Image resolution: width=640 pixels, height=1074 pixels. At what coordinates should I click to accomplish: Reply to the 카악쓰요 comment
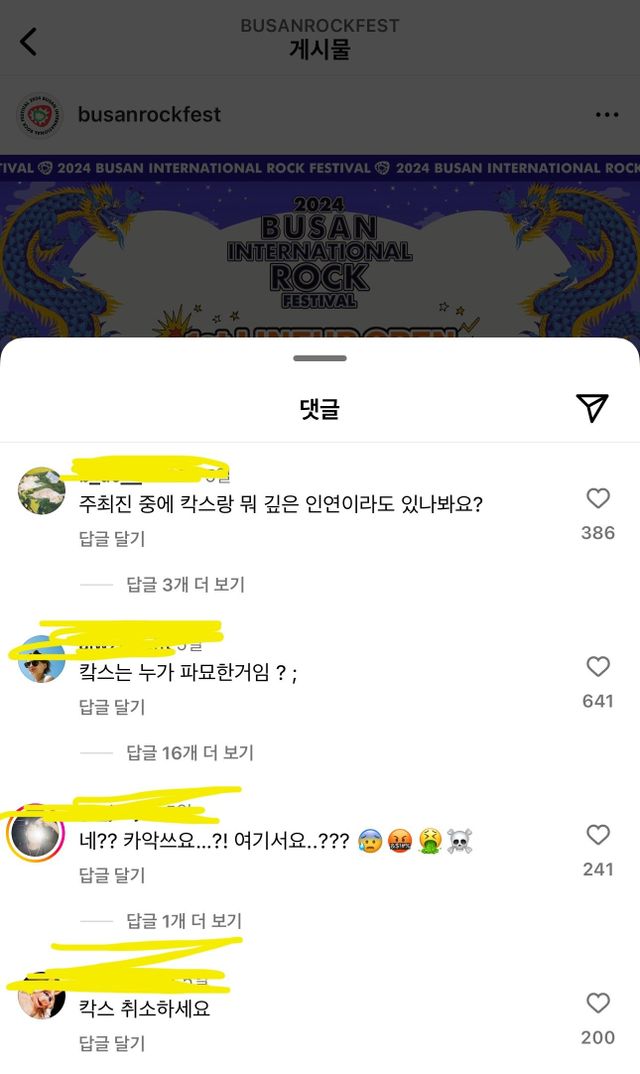[x=112, y=875]
